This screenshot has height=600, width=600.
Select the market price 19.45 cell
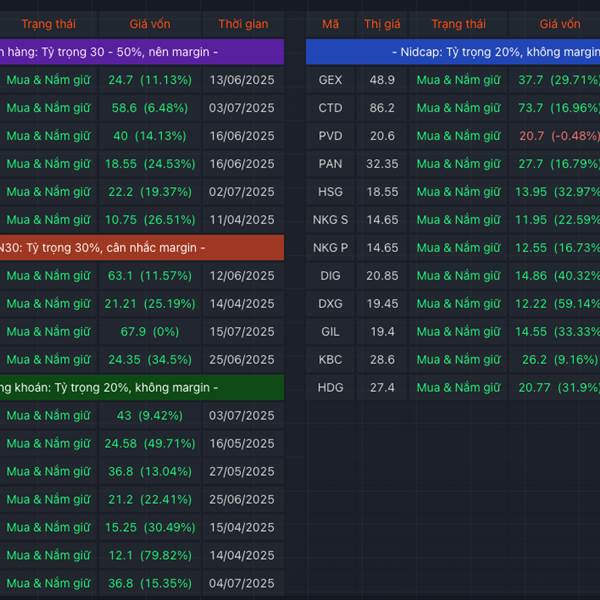(382, 303)
